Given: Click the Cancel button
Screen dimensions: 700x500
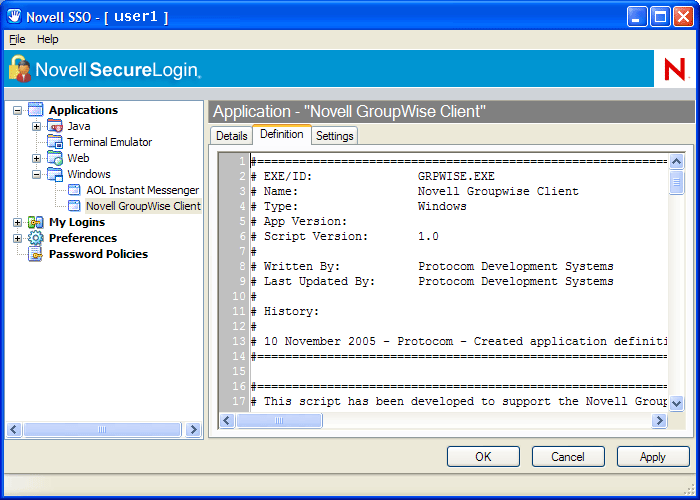Looking at the screenshot, I should point(568,457).
